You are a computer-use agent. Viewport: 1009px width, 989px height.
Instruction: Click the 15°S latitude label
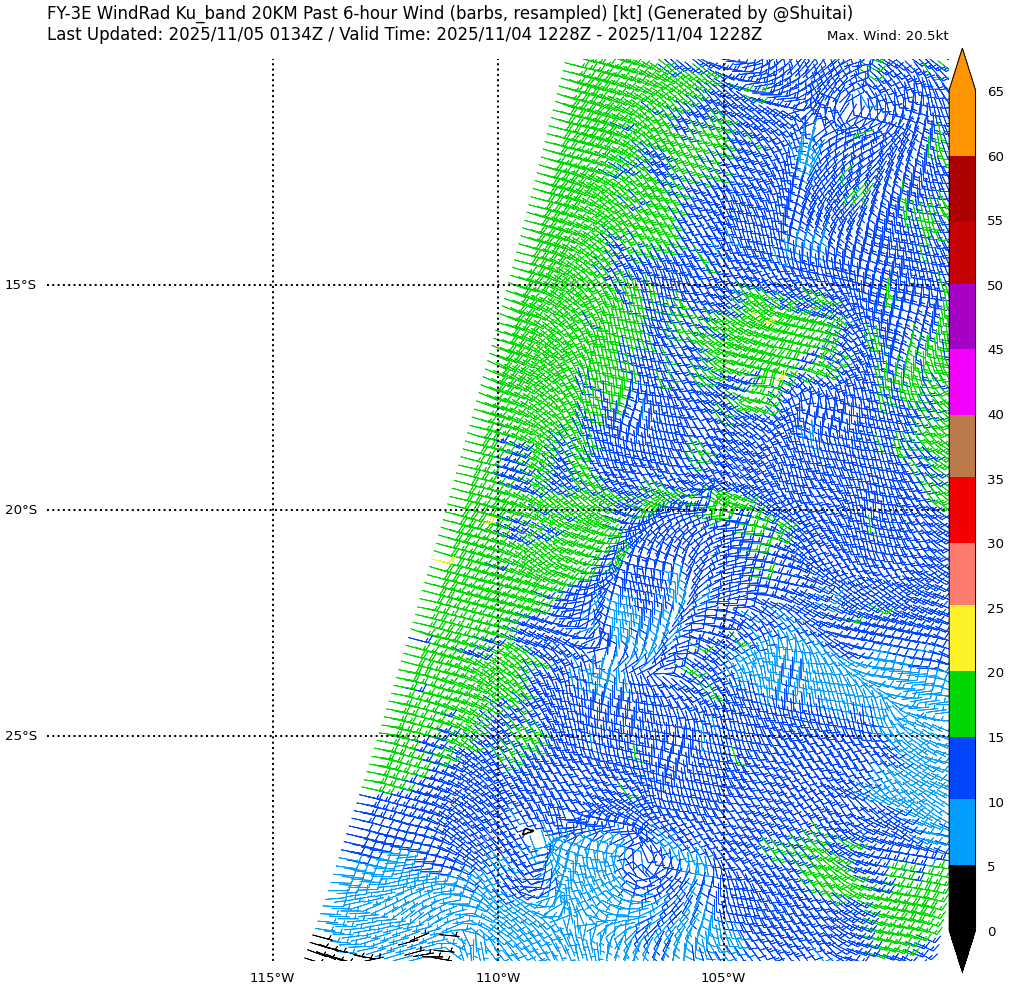[20, 285]
